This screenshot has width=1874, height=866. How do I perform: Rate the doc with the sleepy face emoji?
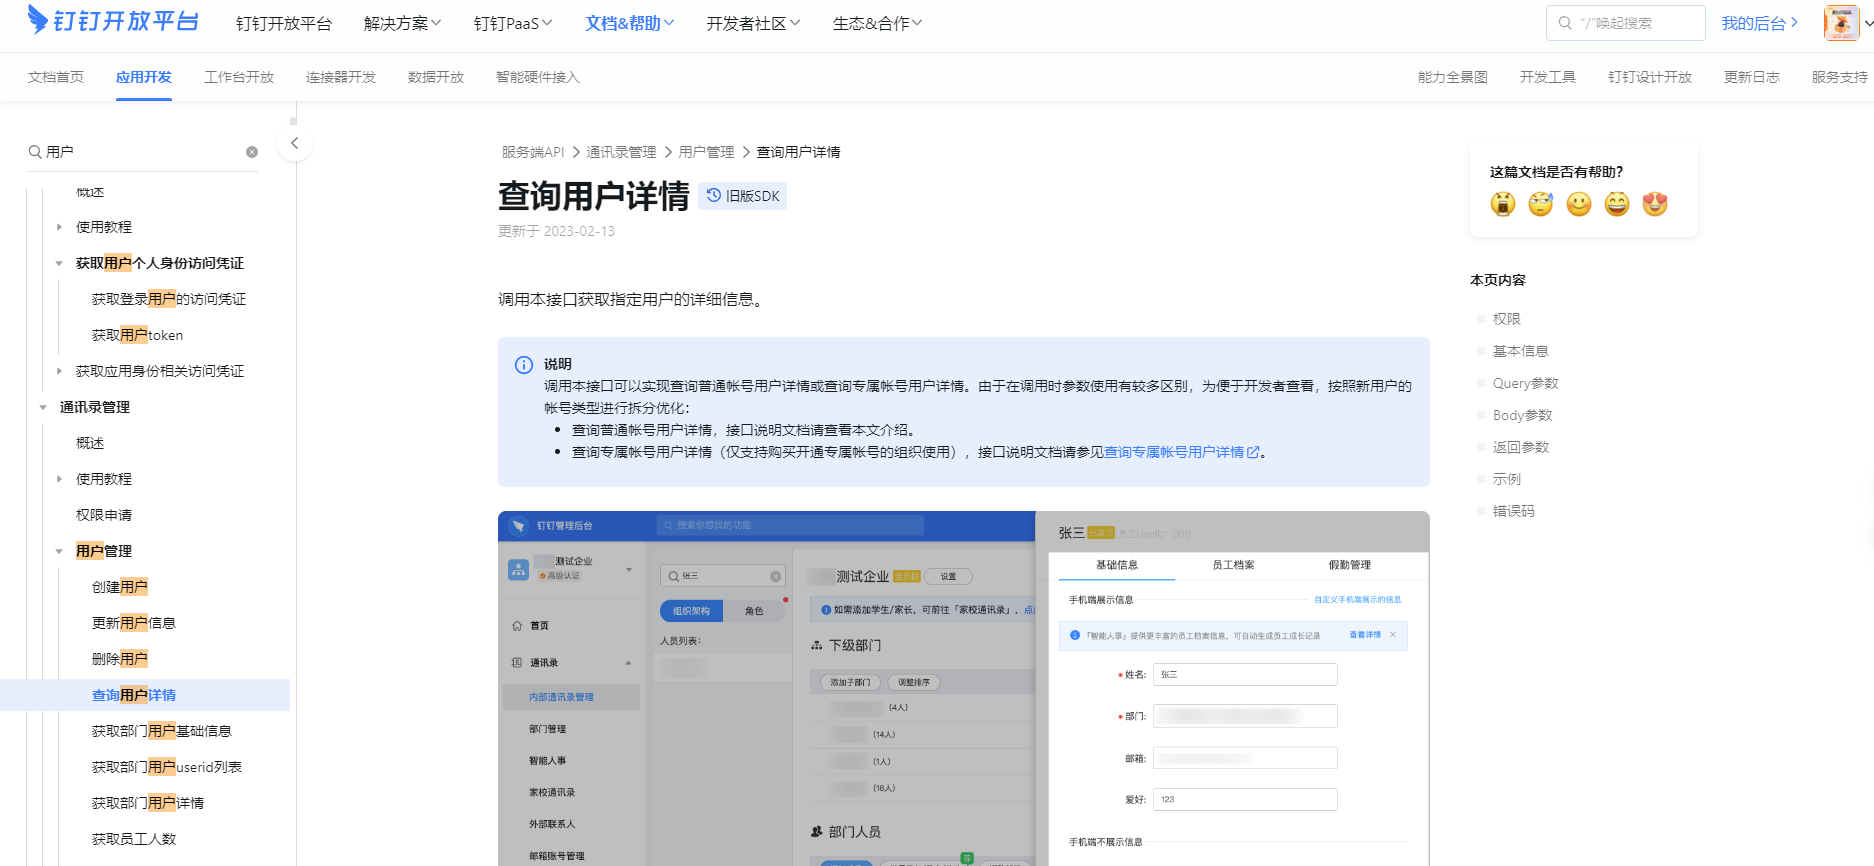click(x=1541, y=204)
